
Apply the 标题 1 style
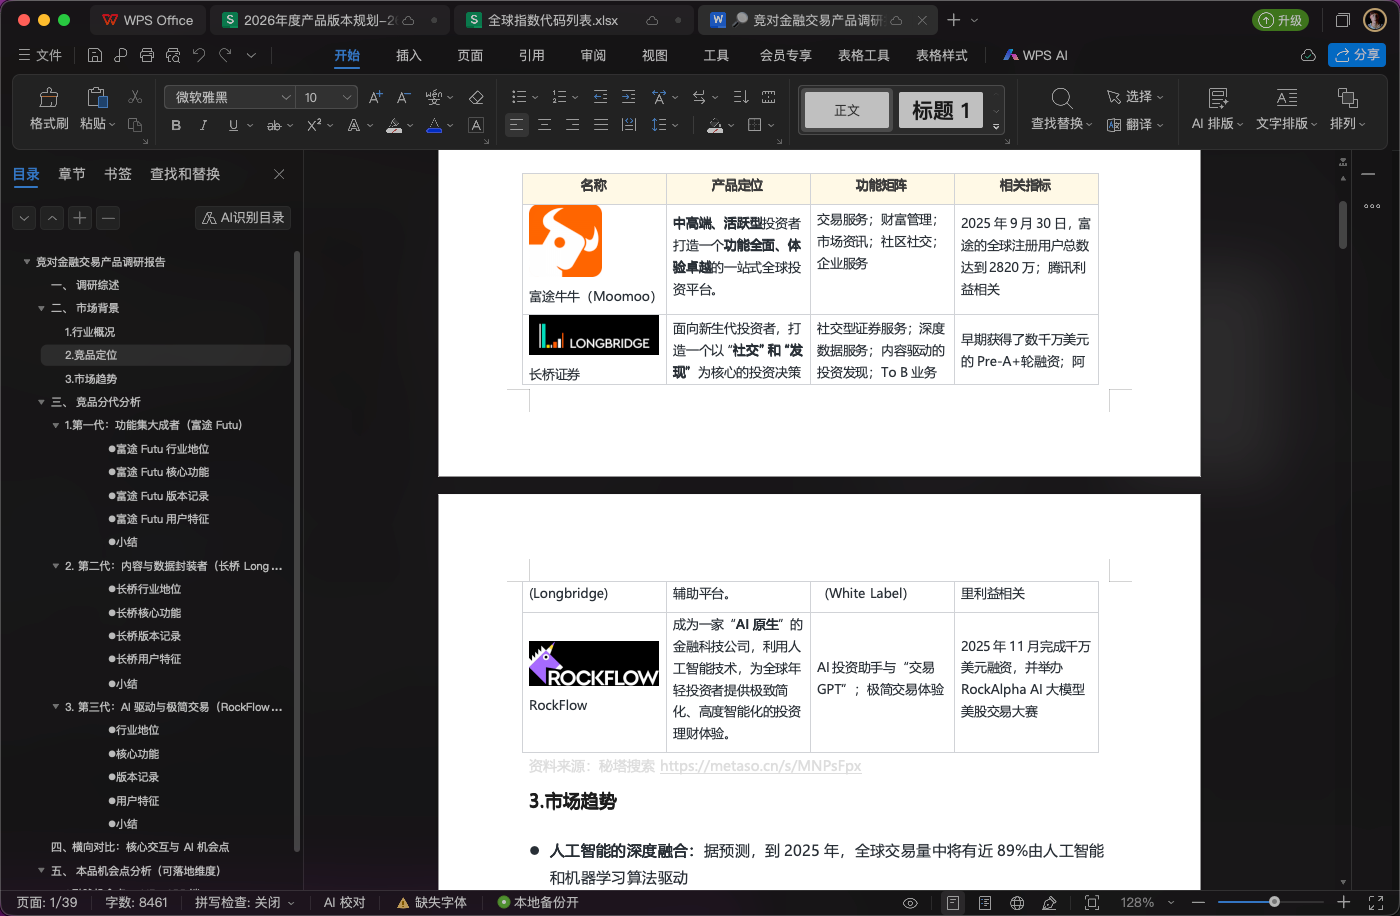(x=941, y=110)
